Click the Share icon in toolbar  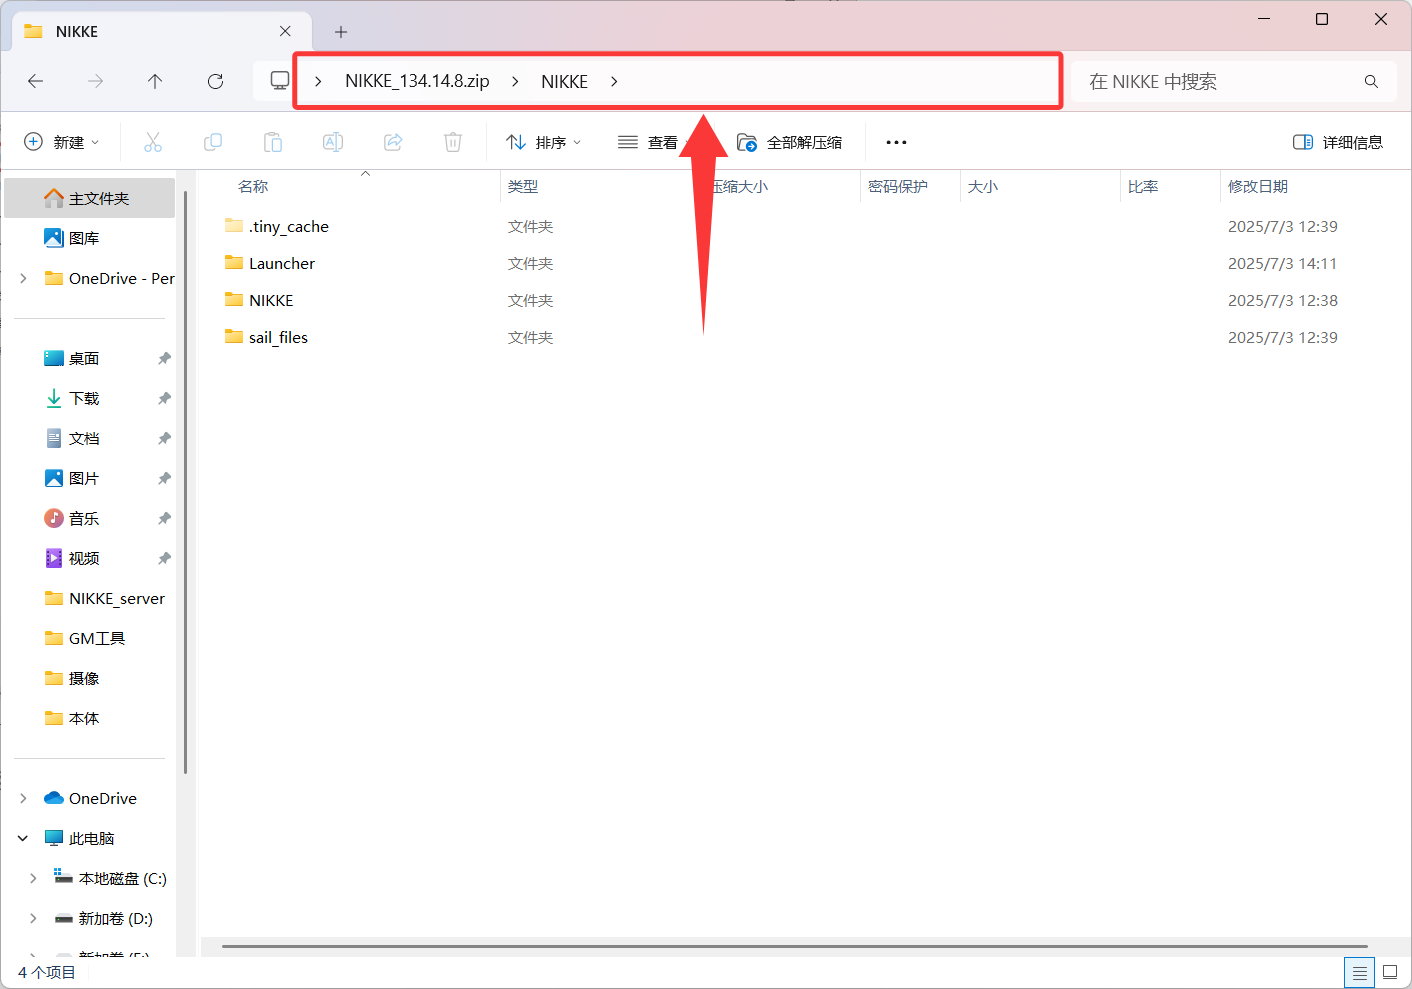pos(393,142)
